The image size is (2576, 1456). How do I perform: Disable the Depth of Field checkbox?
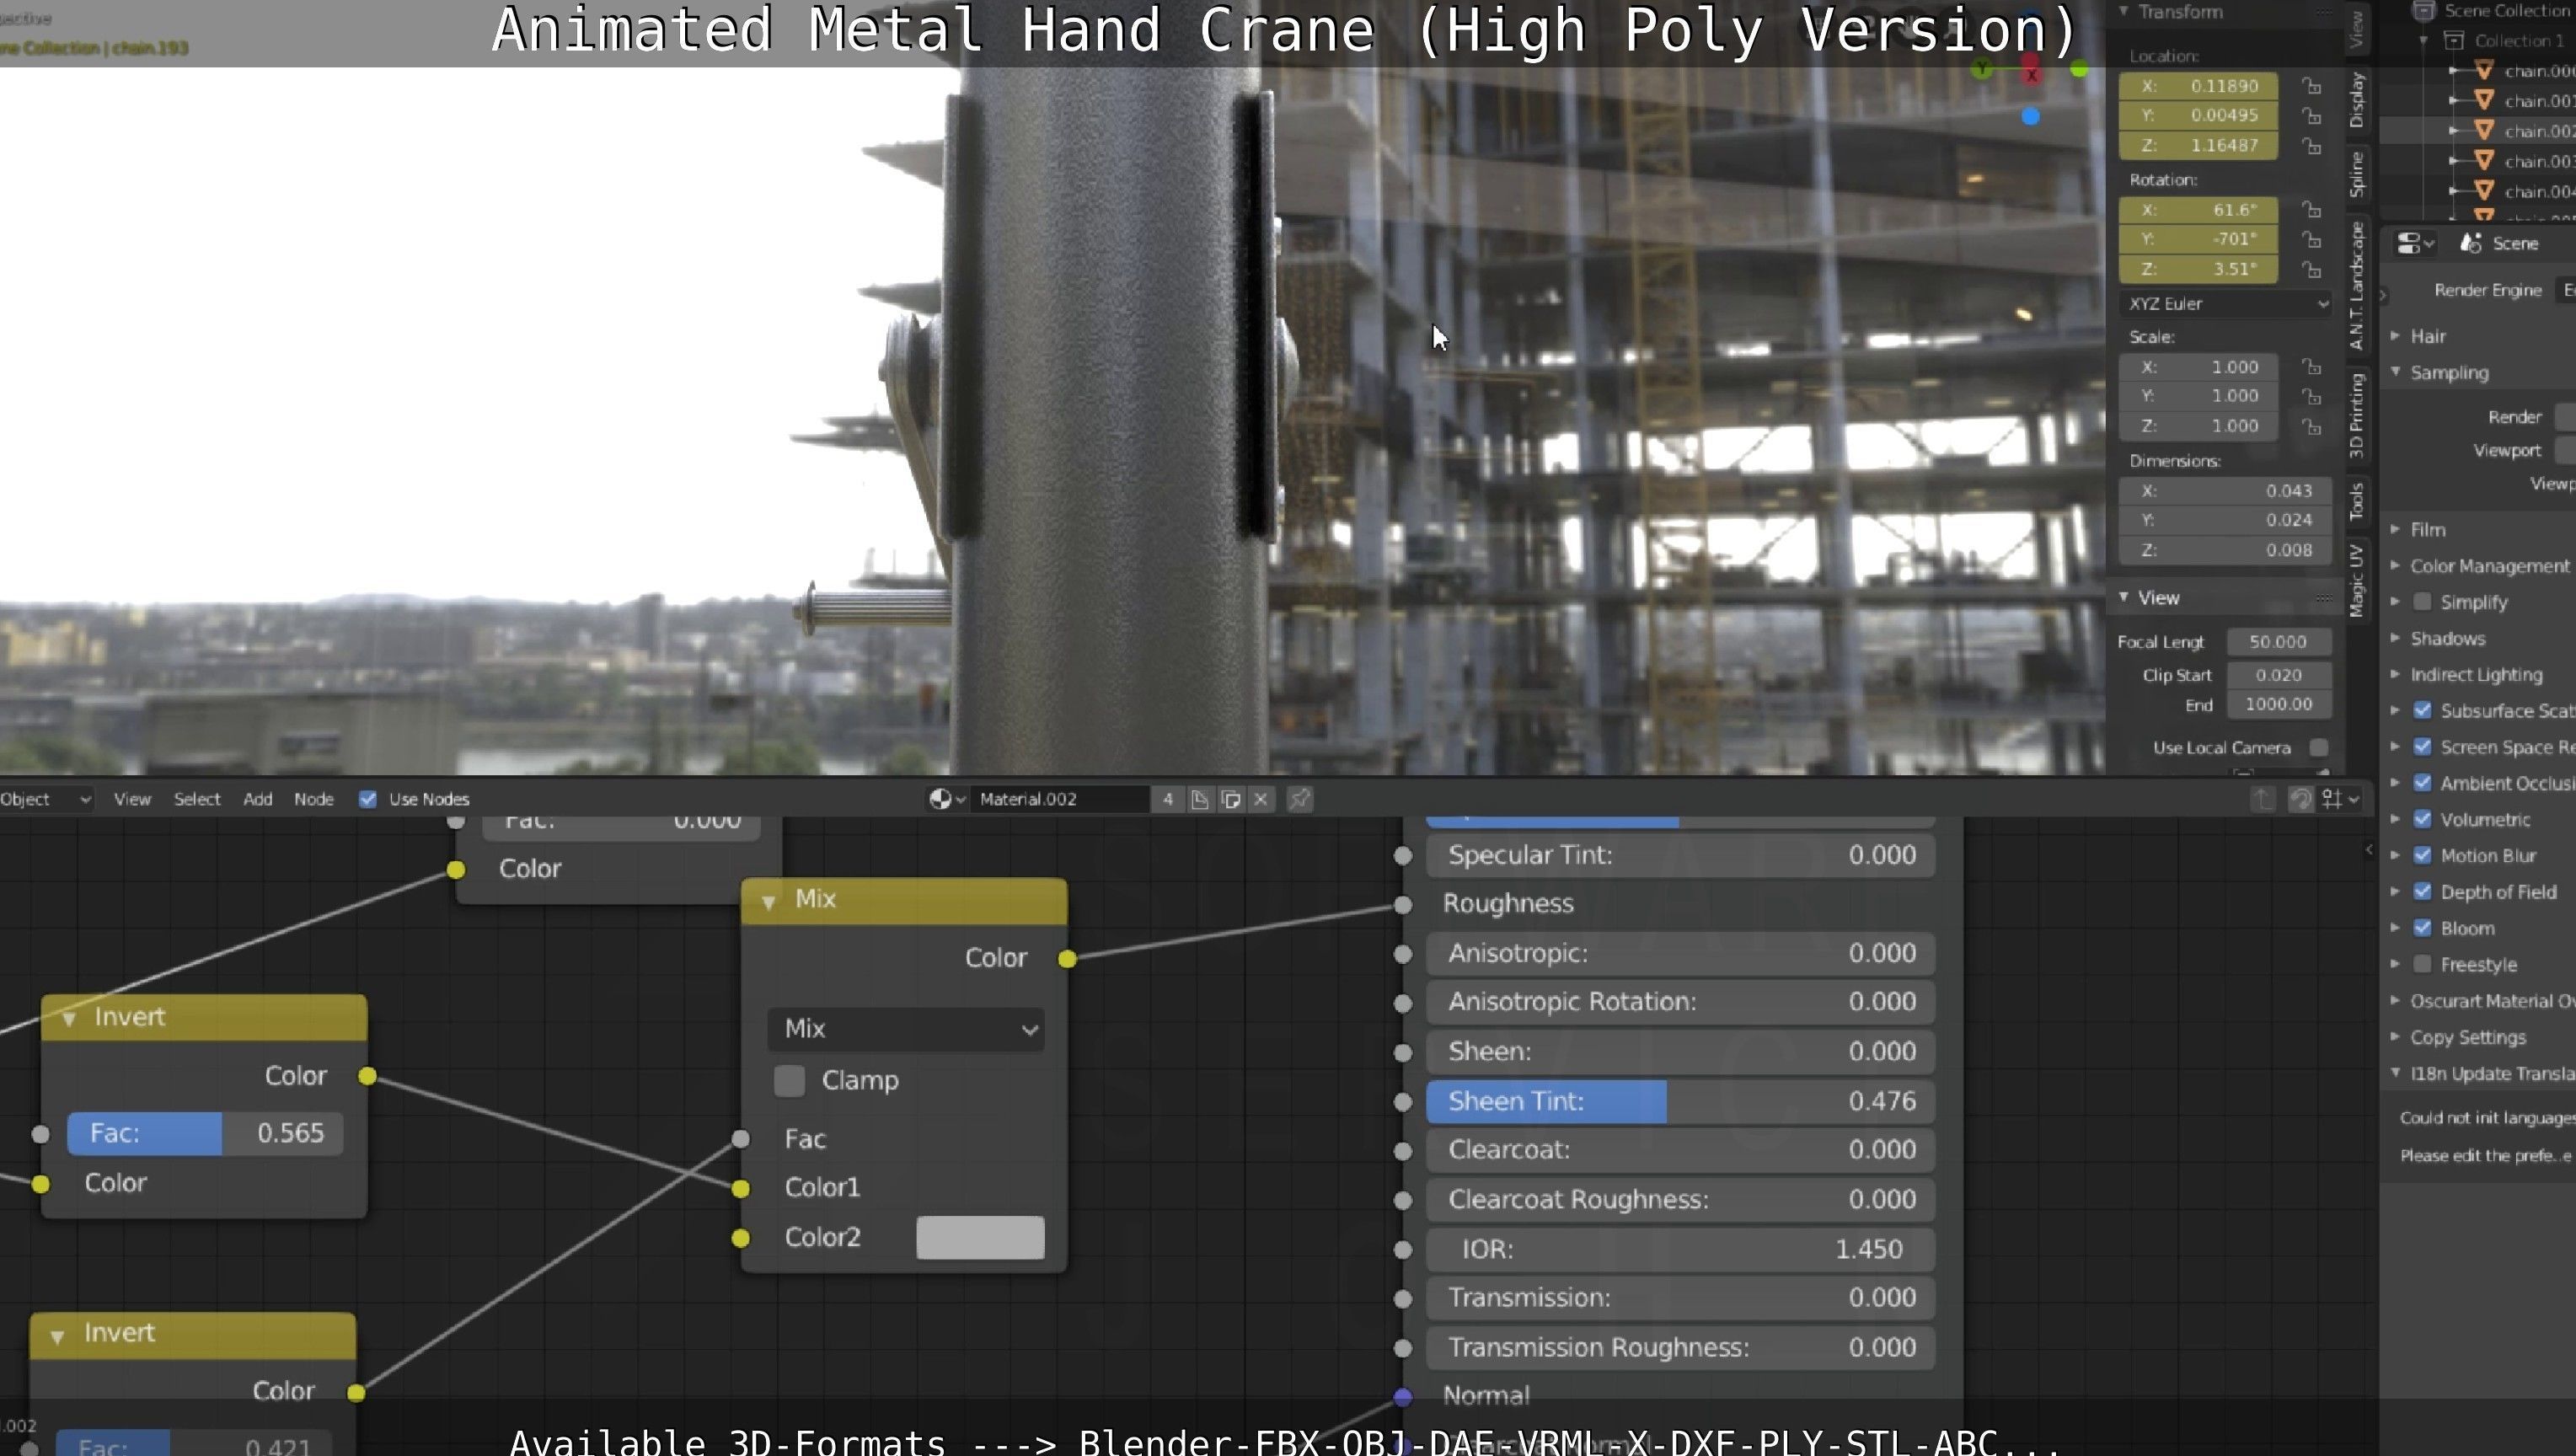tap(2422, 891)
